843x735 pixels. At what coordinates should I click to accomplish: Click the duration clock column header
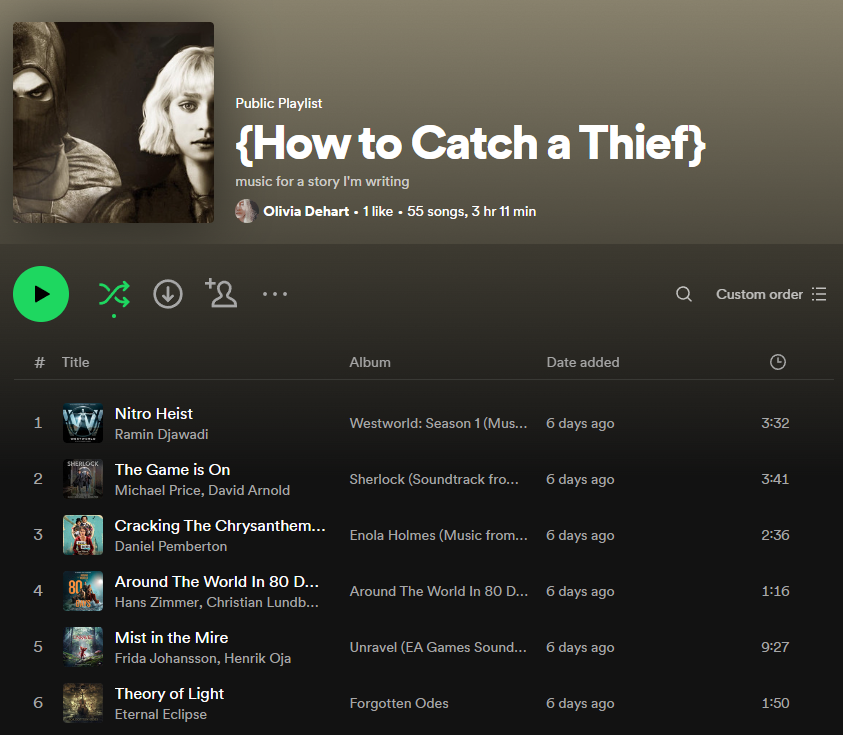tap(777, 362)
